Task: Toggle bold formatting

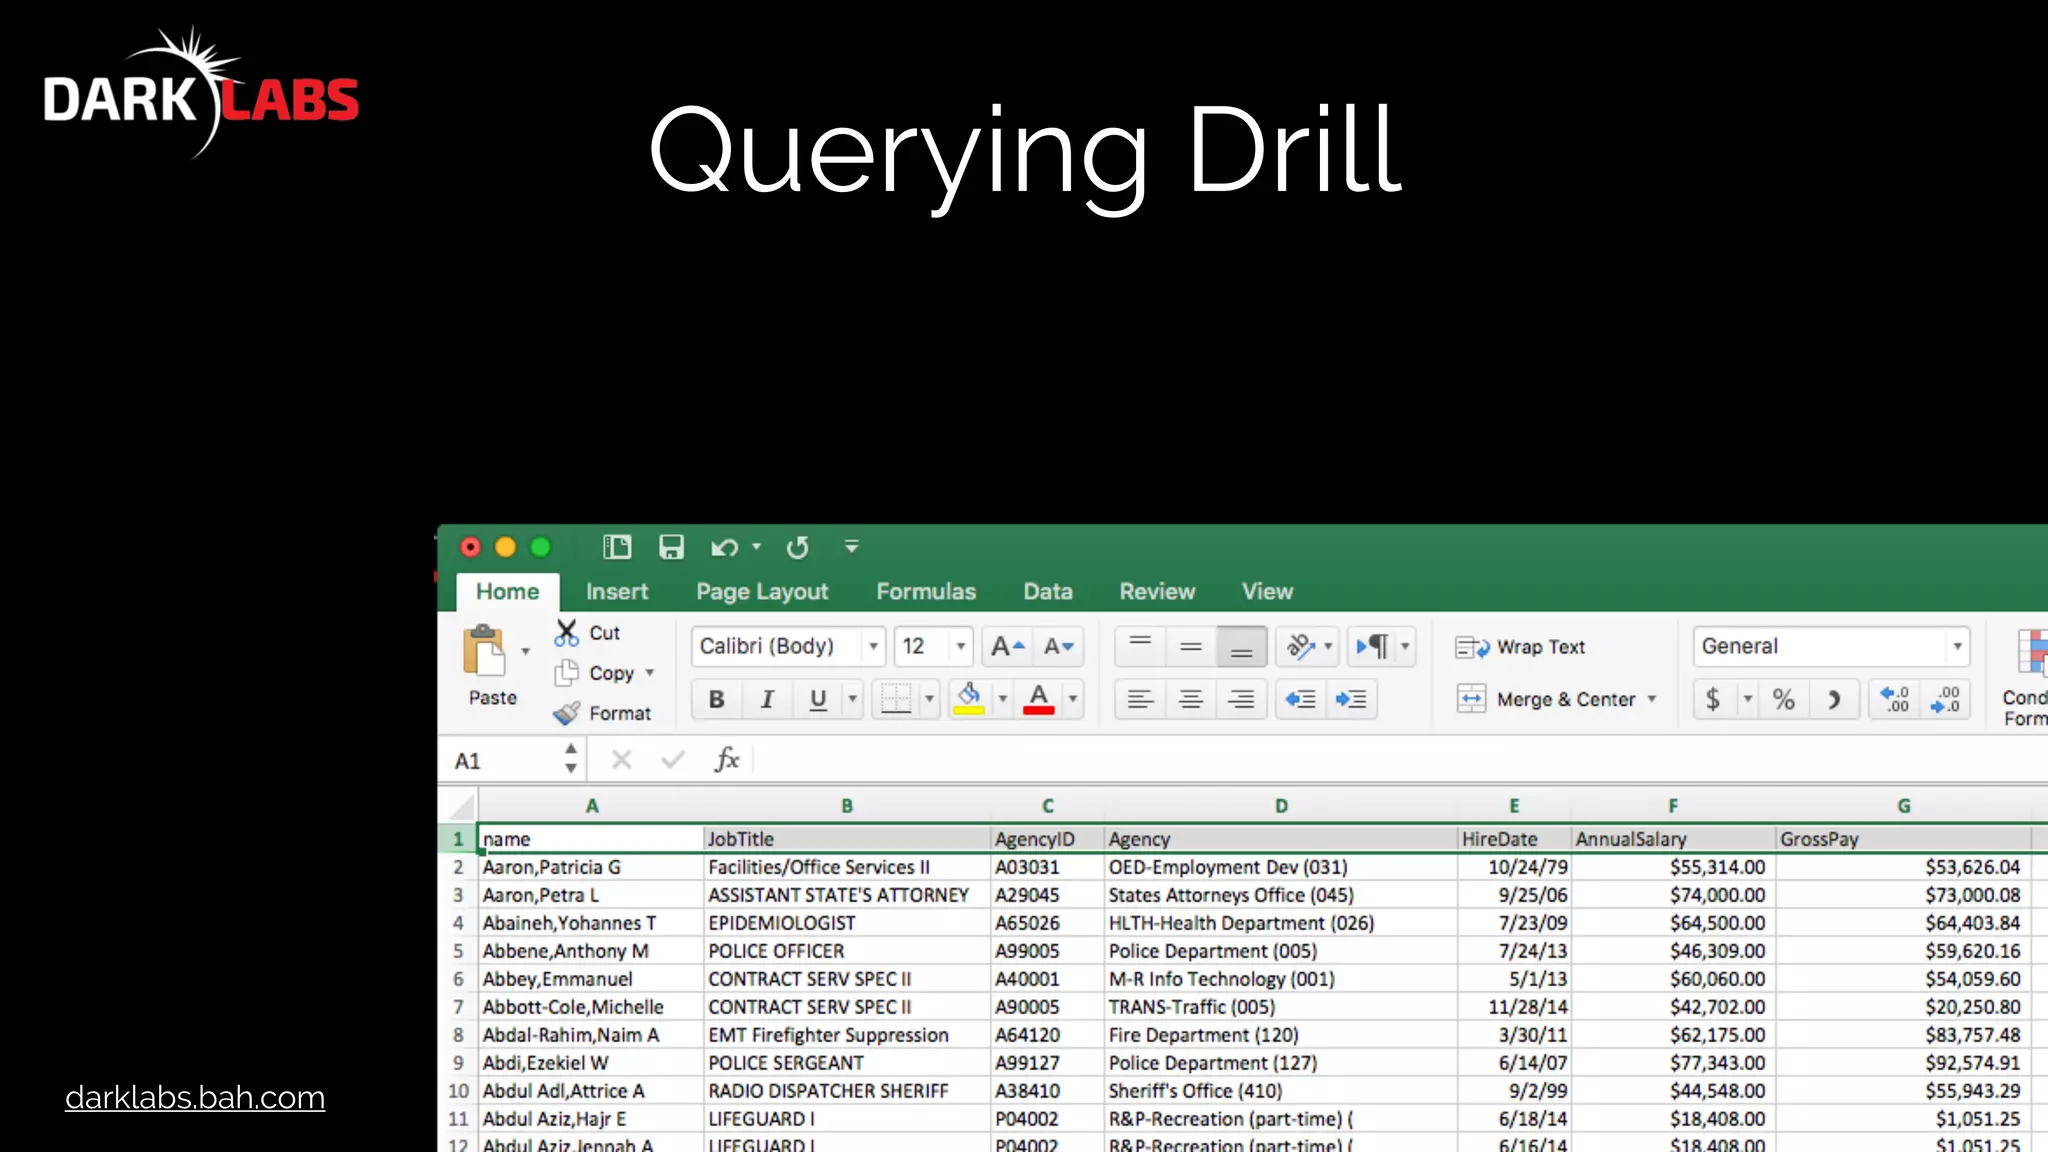Action: coord(717,699)
